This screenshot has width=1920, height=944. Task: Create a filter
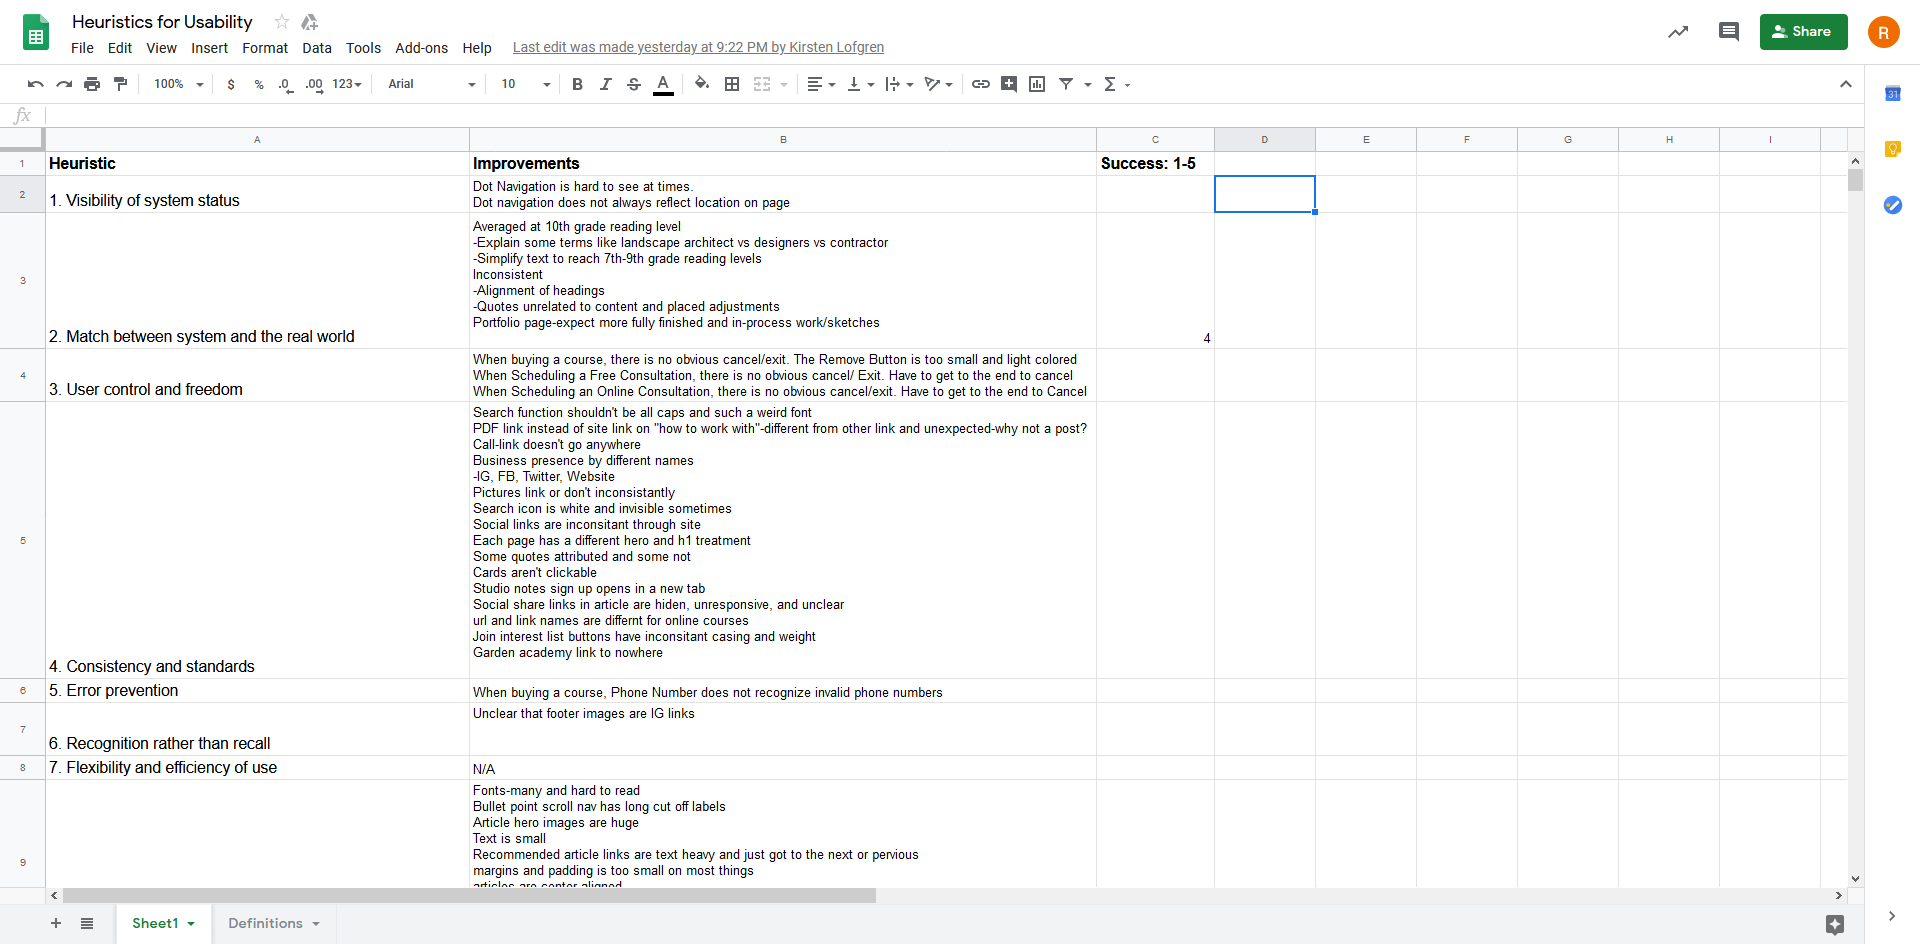coord(1066,84)
